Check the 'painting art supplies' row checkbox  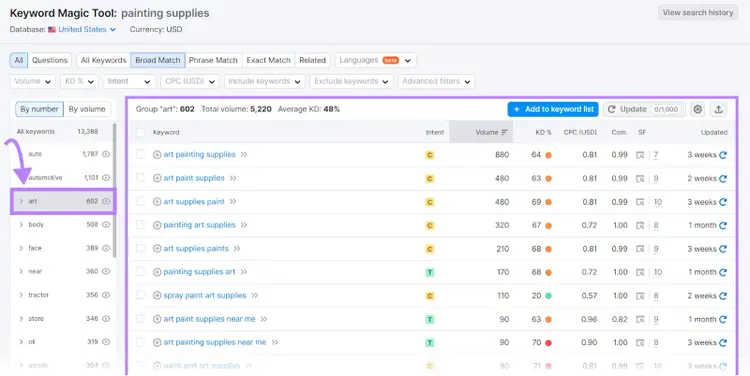[x=140, y=225]
